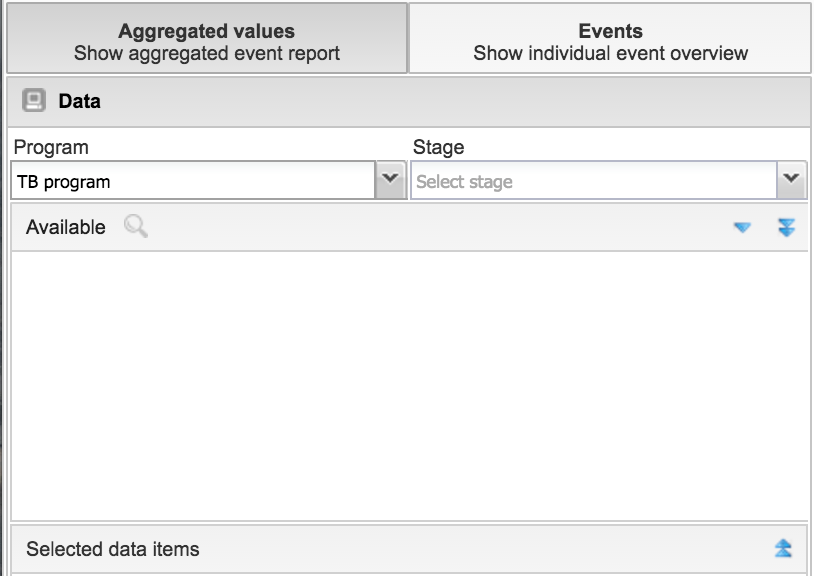Click the Data panel icon
Viewport: 814px width, 576px height.
coord(34,101)
